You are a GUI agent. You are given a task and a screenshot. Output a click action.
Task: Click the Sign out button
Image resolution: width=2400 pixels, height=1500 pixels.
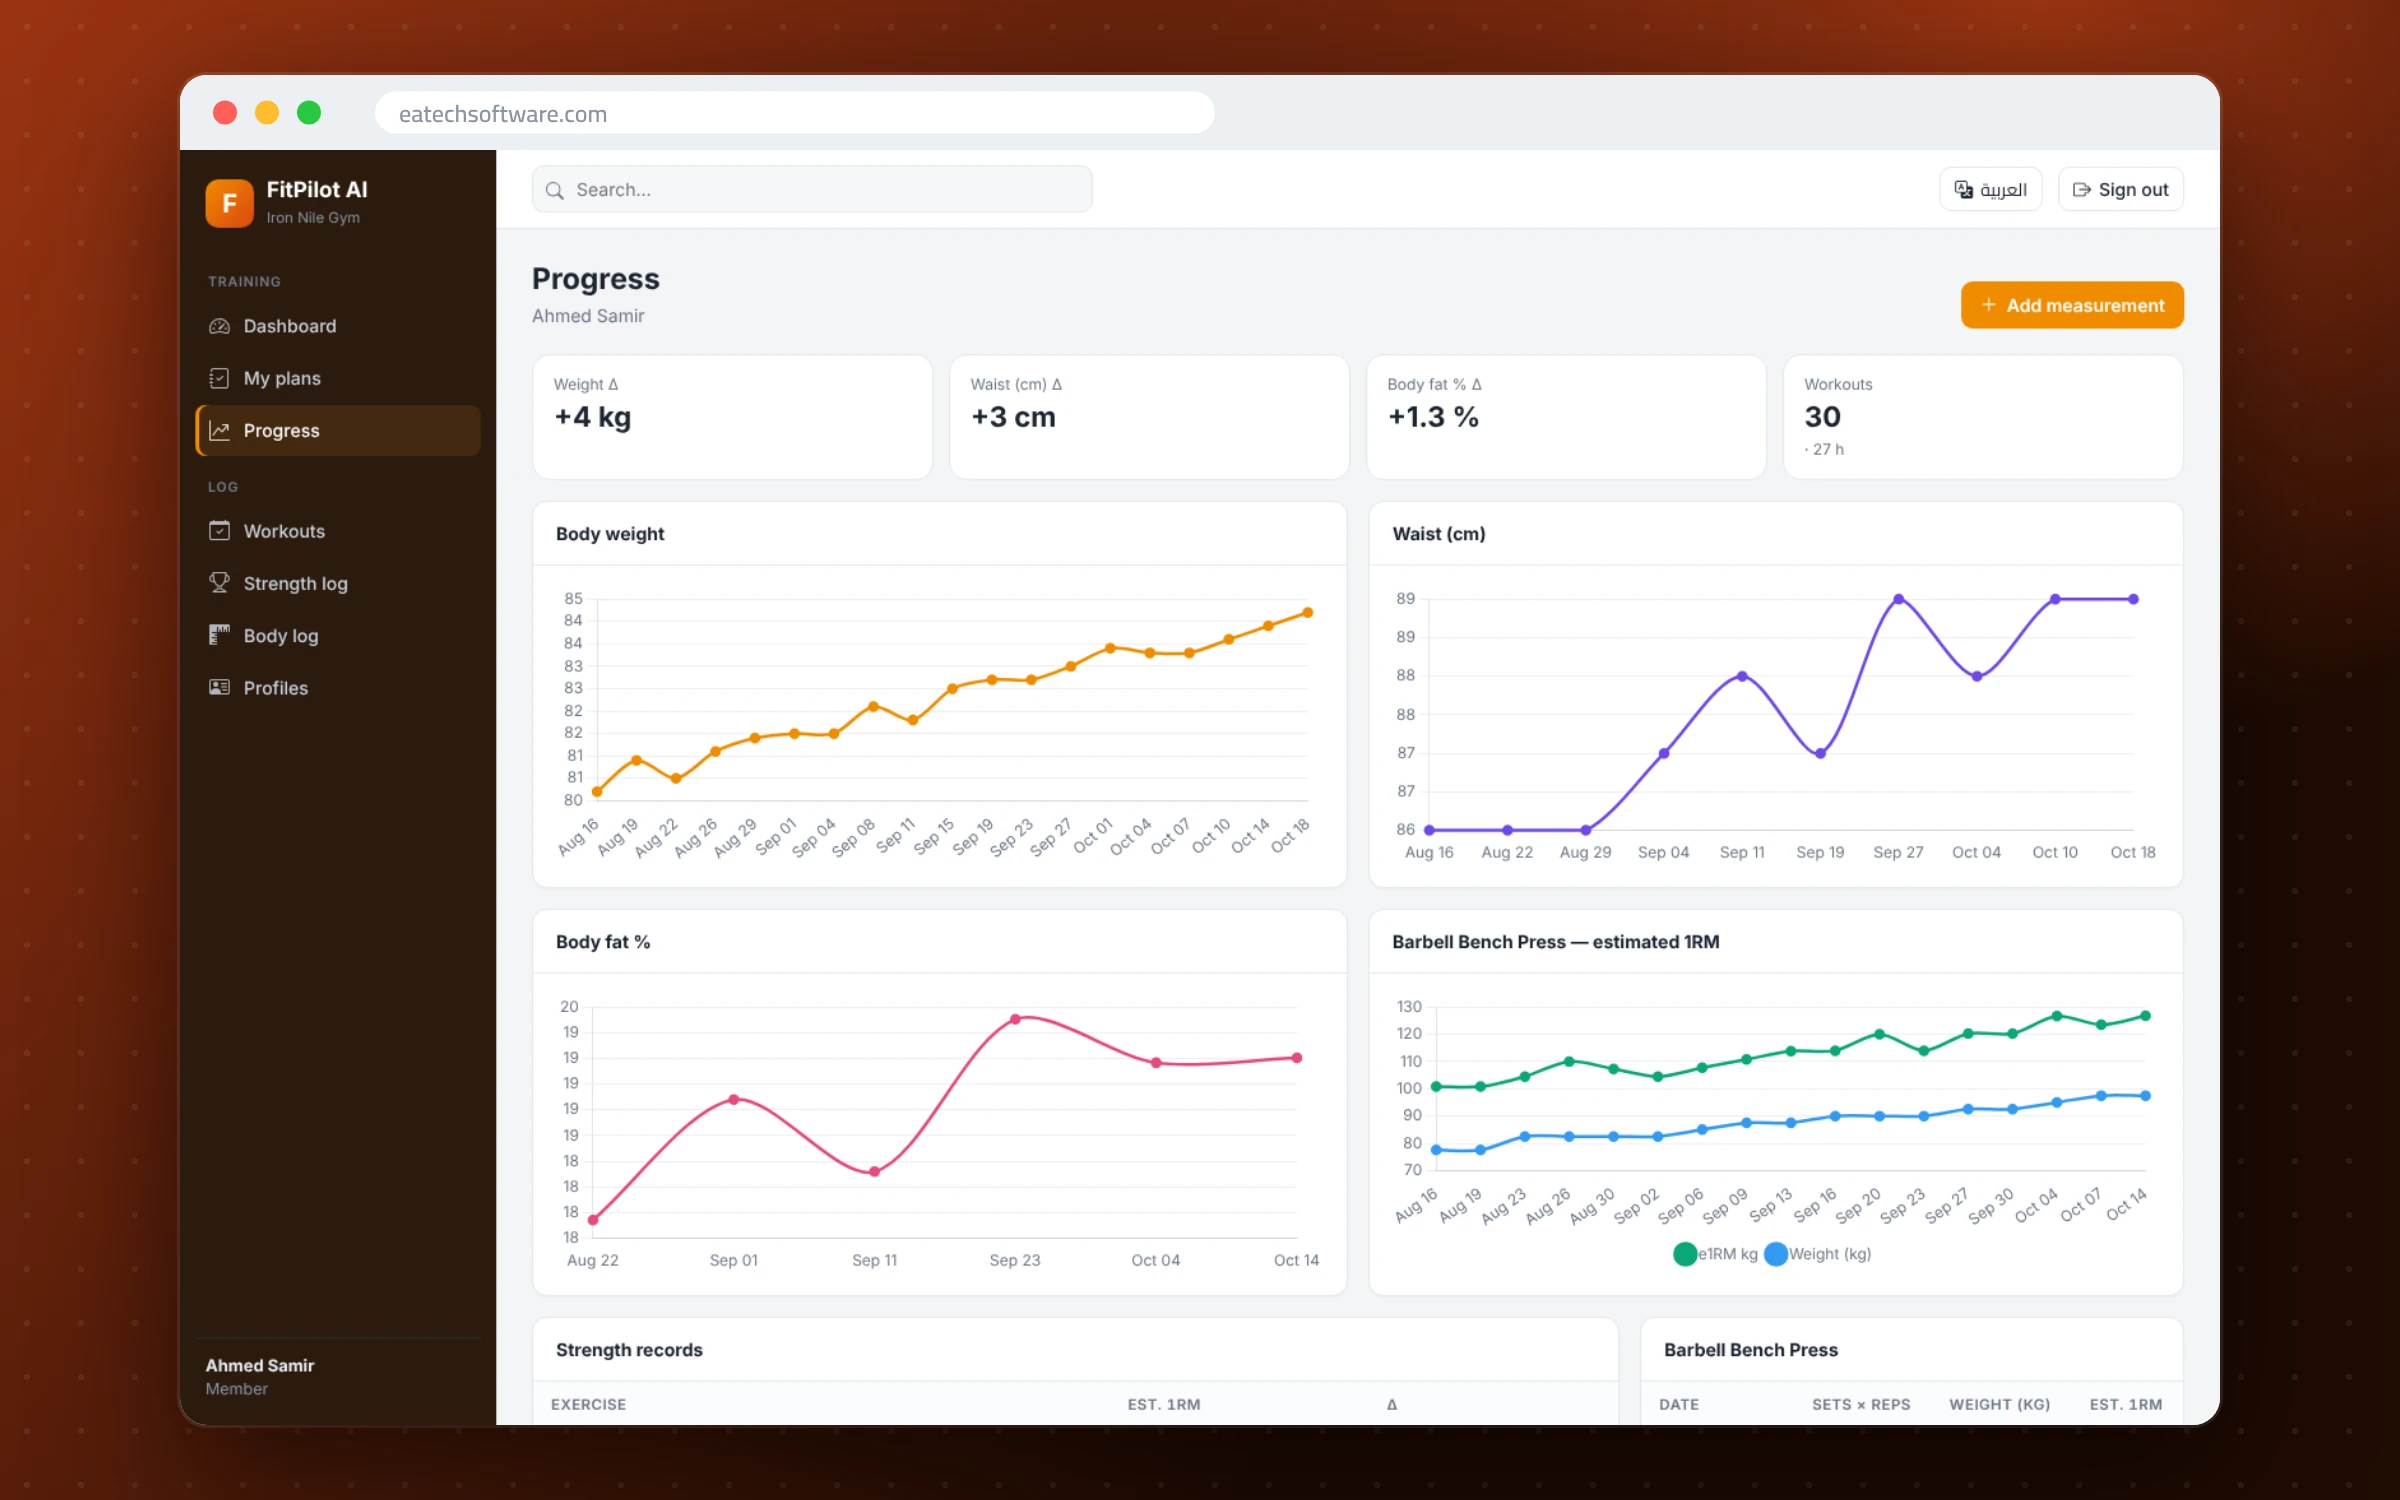pos(2121,189)
